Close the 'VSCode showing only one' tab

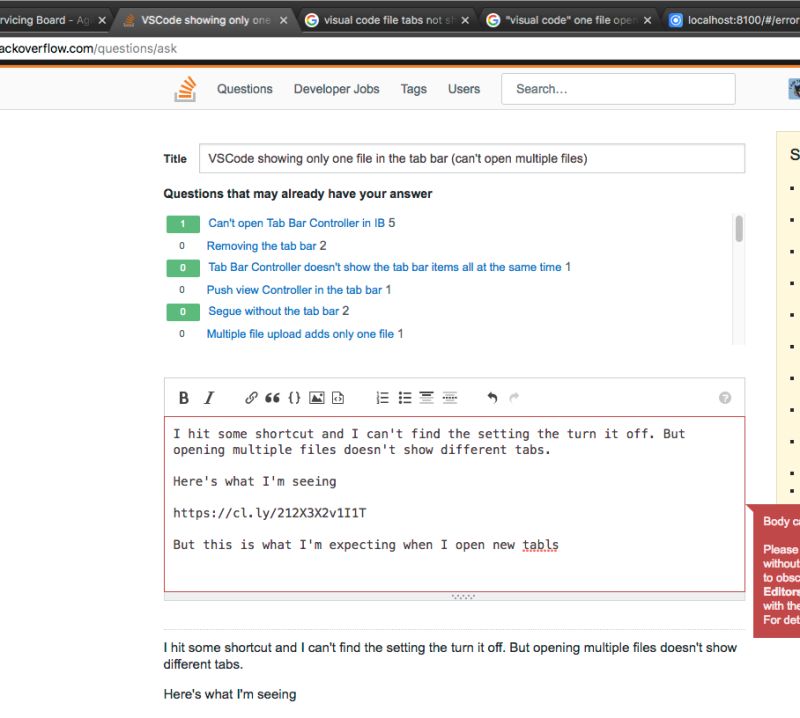coord(284,20)
